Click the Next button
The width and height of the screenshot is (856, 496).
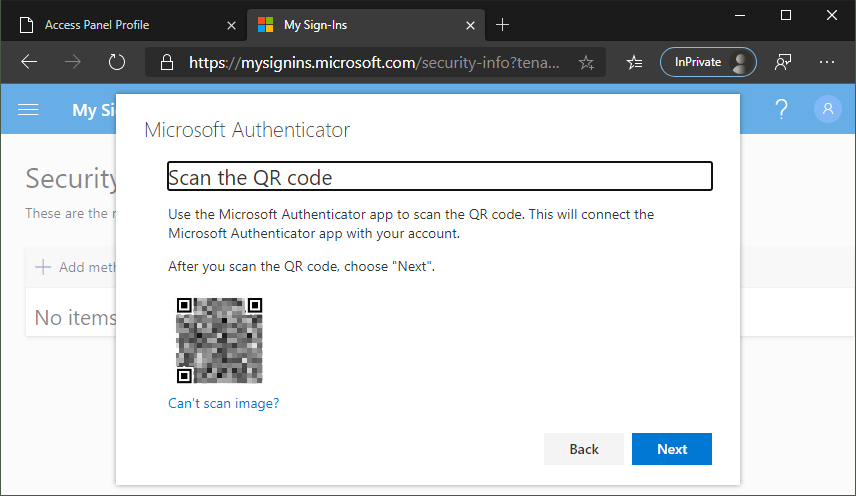[x=672, y=449]
